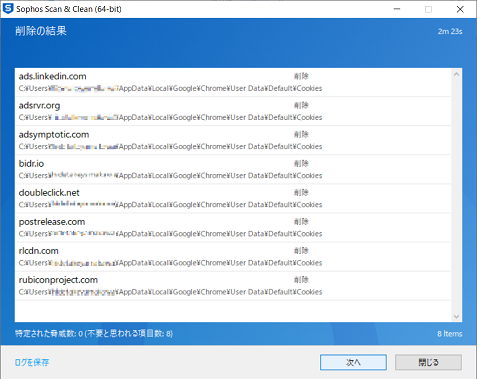
Task: Click the 8 Items count label
Action: (x=450, y=334)
